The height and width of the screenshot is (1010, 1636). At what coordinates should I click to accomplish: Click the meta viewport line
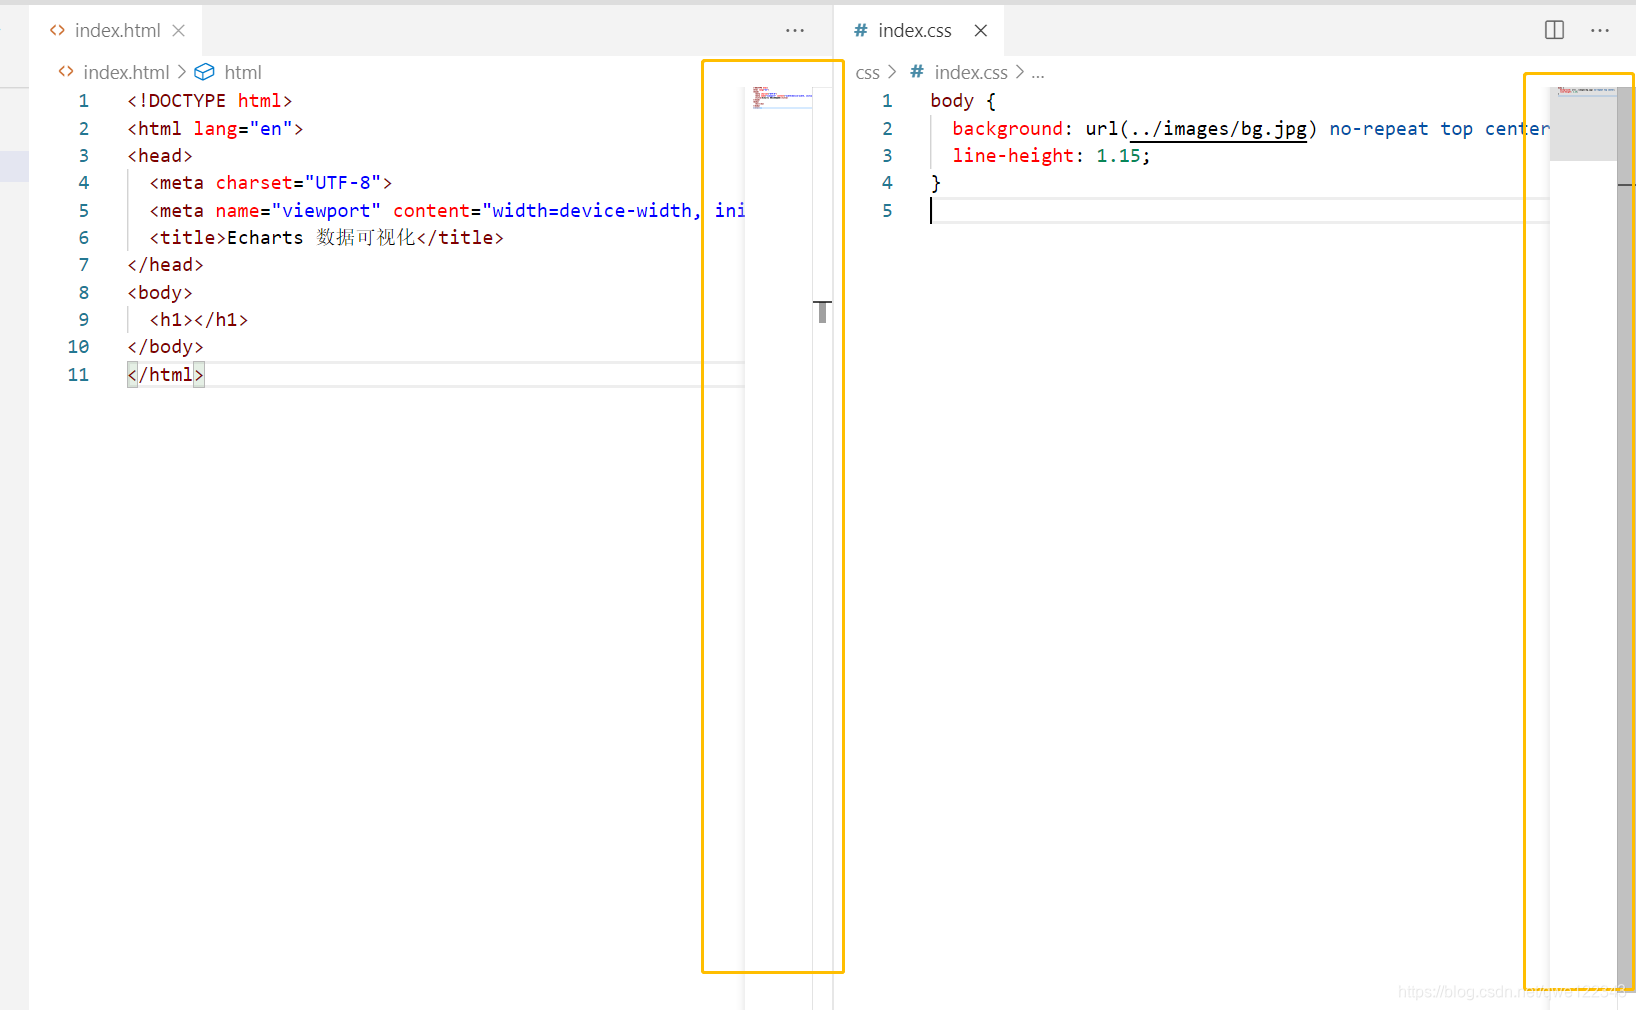[447, 211]
